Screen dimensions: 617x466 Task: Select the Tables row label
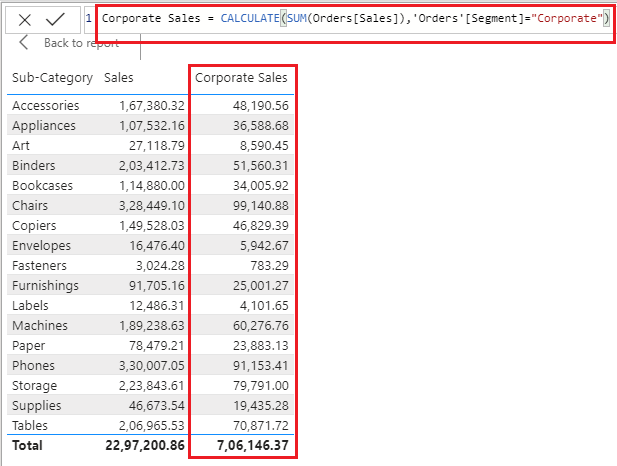(x=31, y=425)
